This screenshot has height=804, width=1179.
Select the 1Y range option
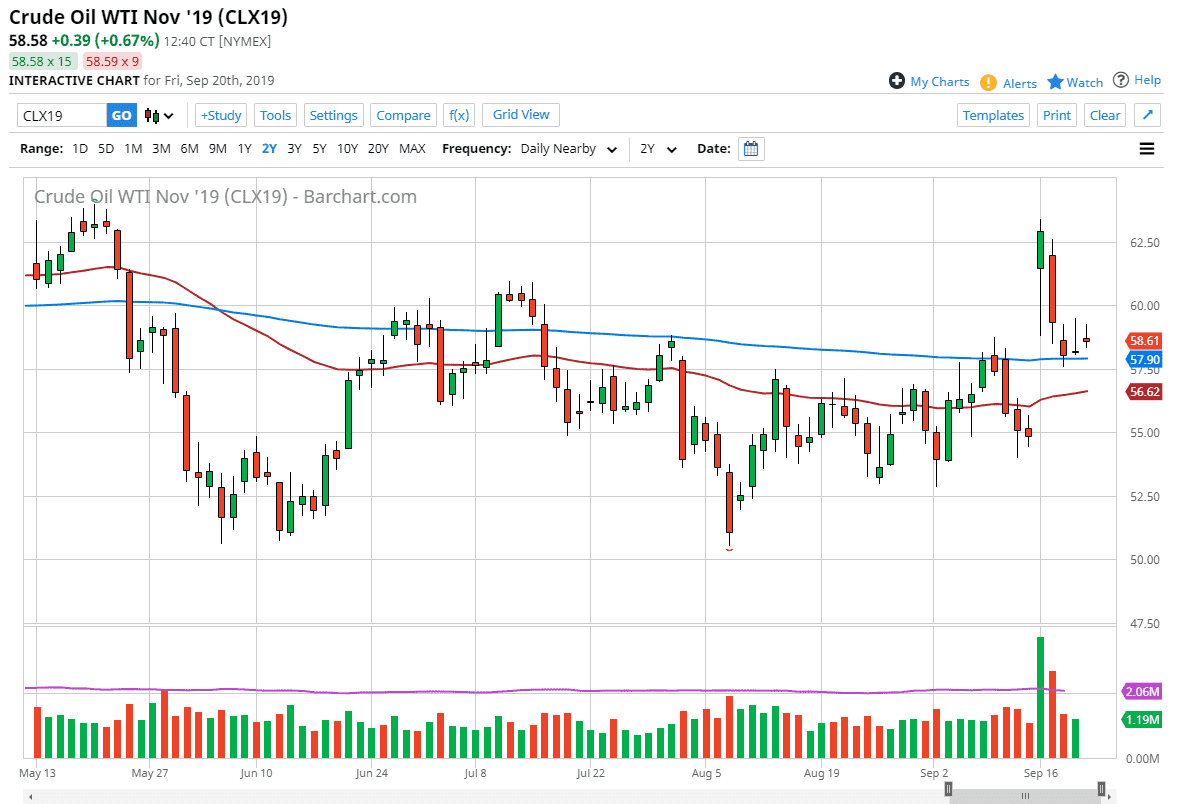coord(244,148)
